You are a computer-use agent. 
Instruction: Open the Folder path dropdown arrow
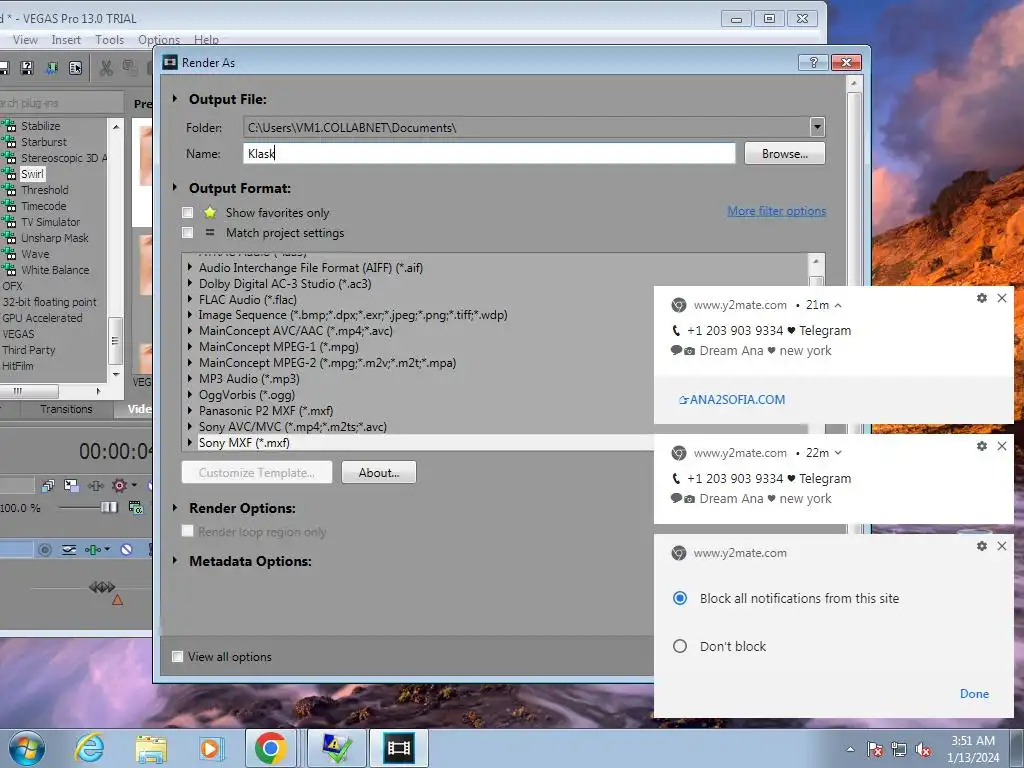pyautogui.click(x=816, y=127)
